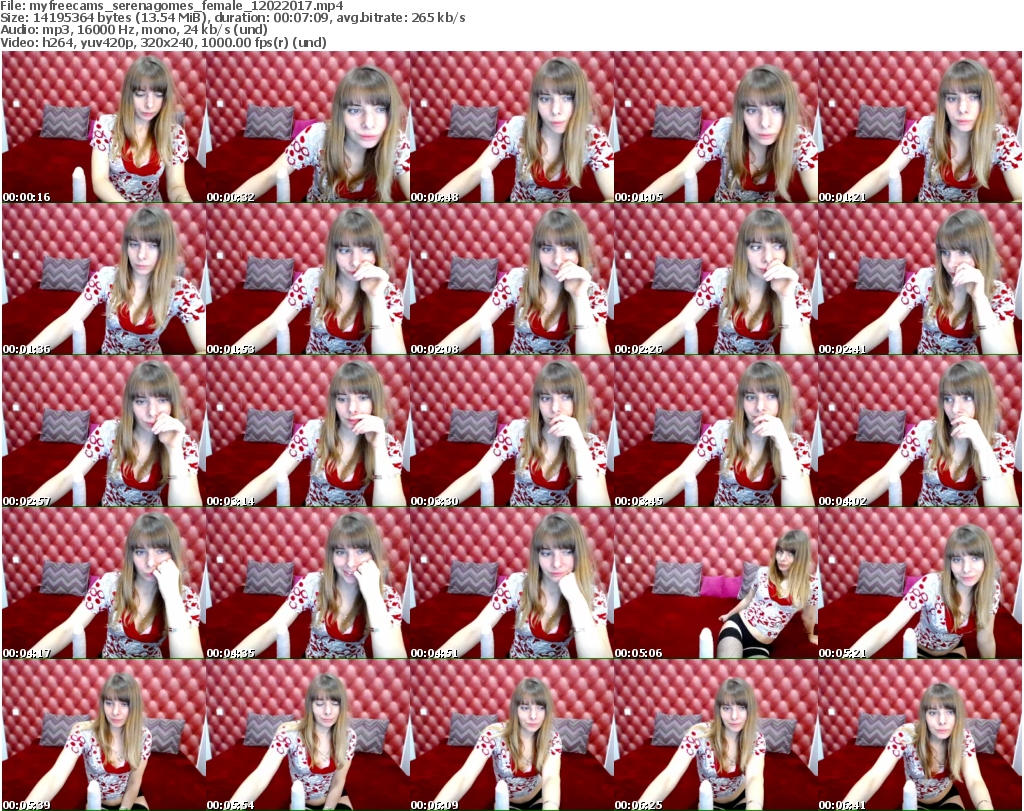
Task: Click the 'Audio: mp3, 16000 Hz' header line
Action: pos(134,30)
